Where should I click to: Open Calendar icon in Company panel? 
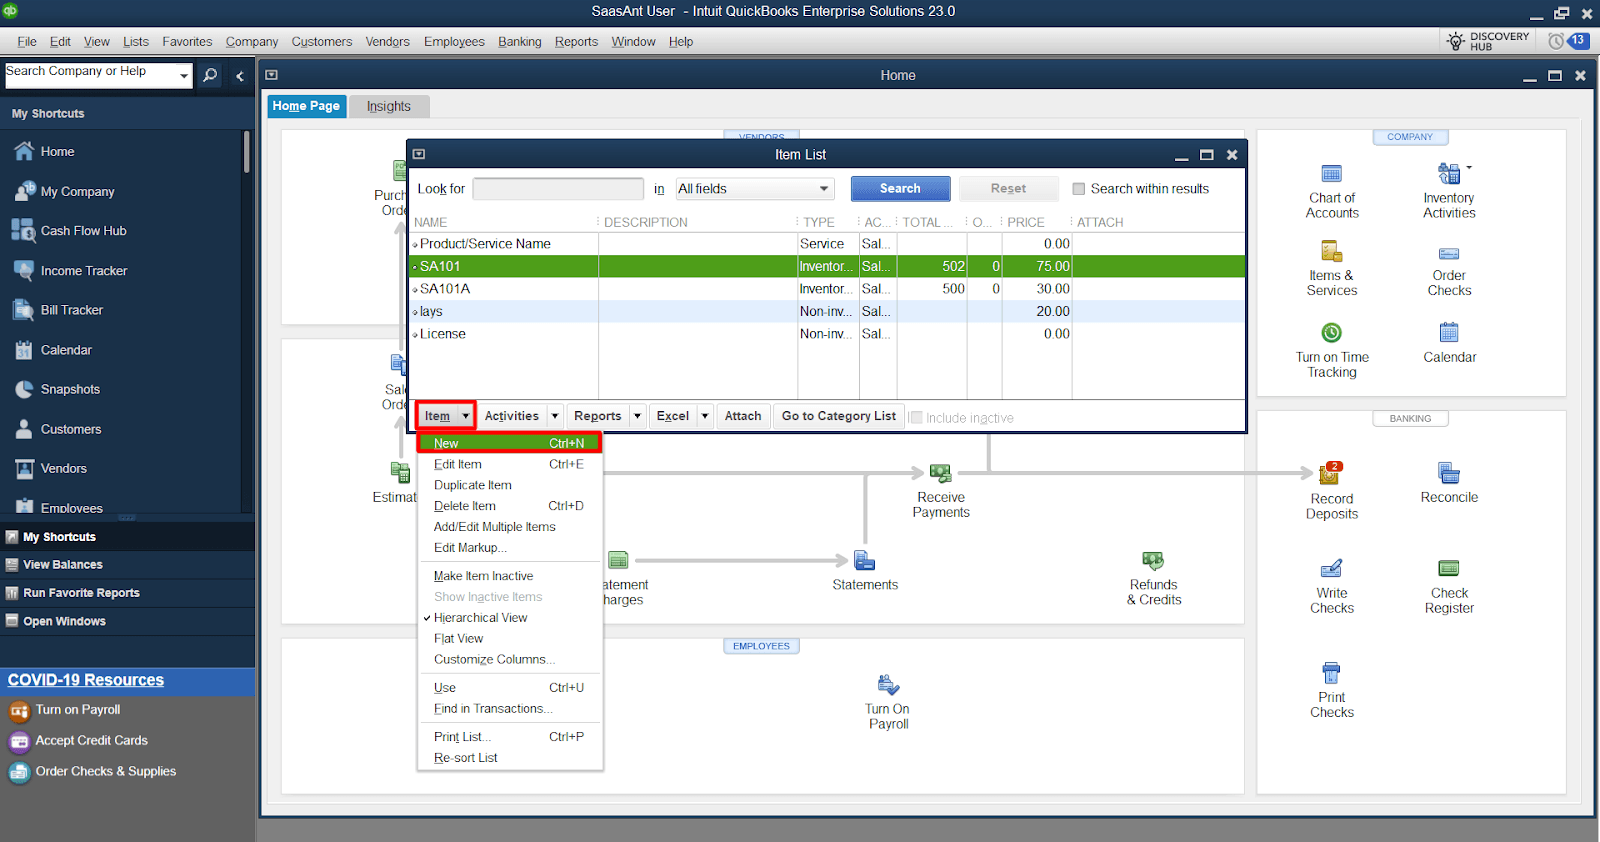click(1449, 333)
